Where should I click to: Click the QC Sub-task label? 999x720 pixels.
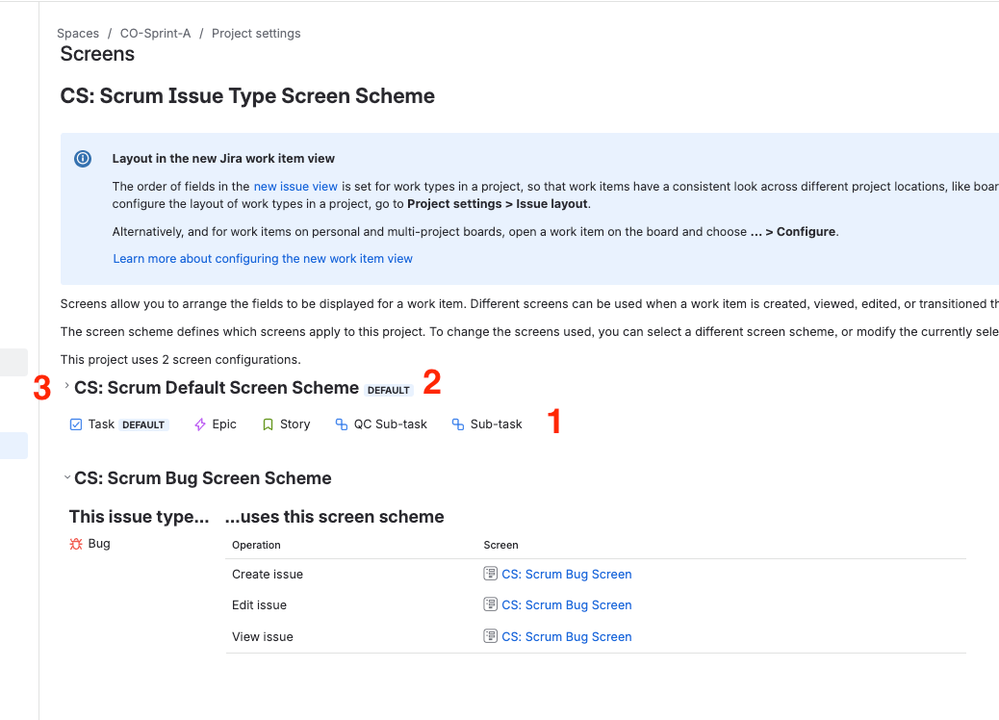tap(391, 424)
